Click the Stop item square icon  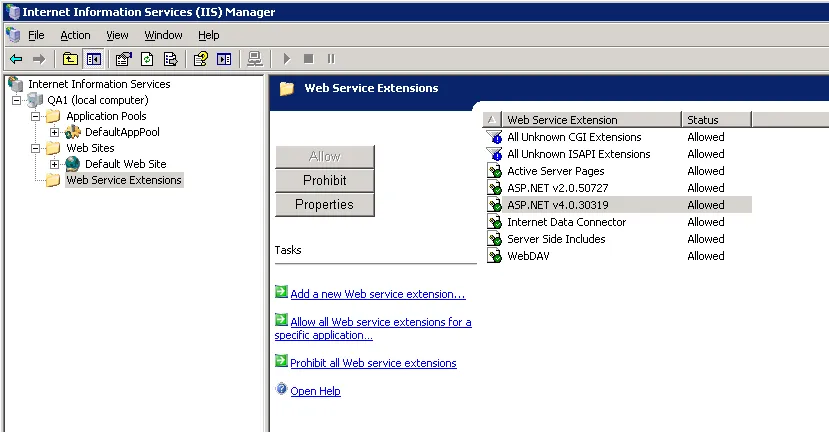coord(309,59)
